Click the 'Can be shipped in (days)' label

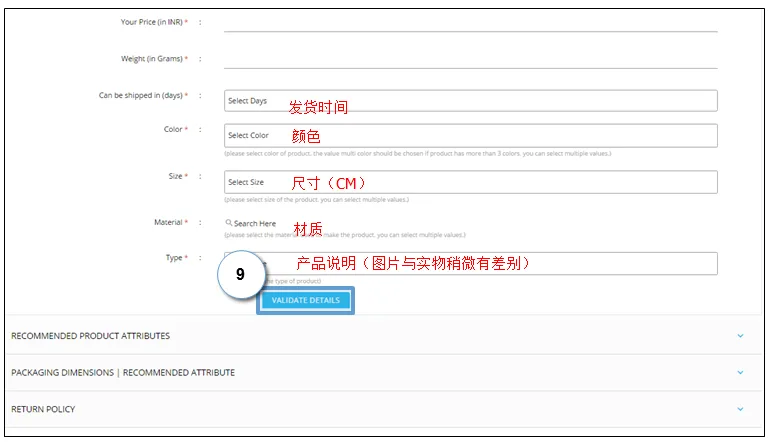pyautogui.click(x=141, y=95)
